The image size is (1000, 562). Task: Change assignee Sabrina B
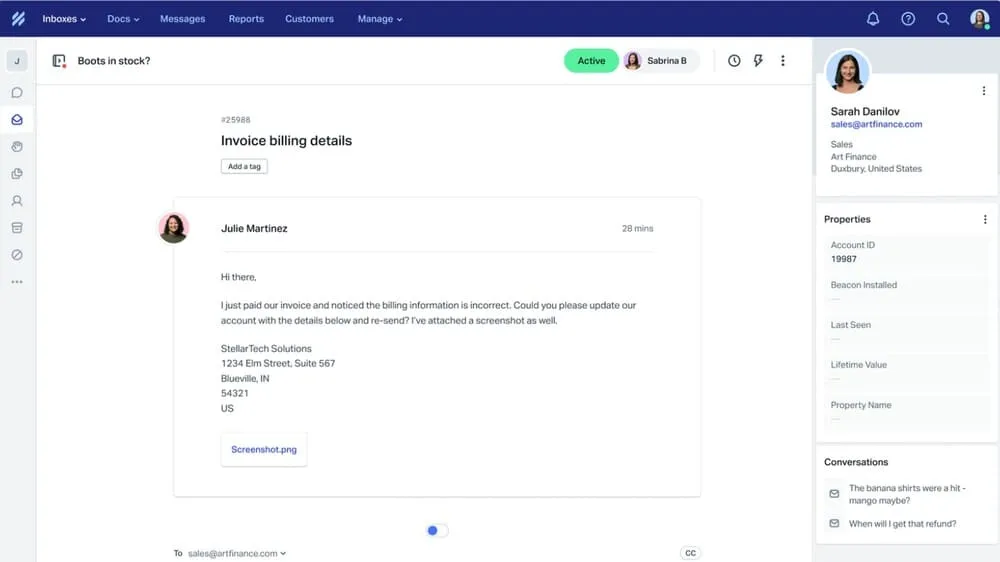(x=659, y=61)
